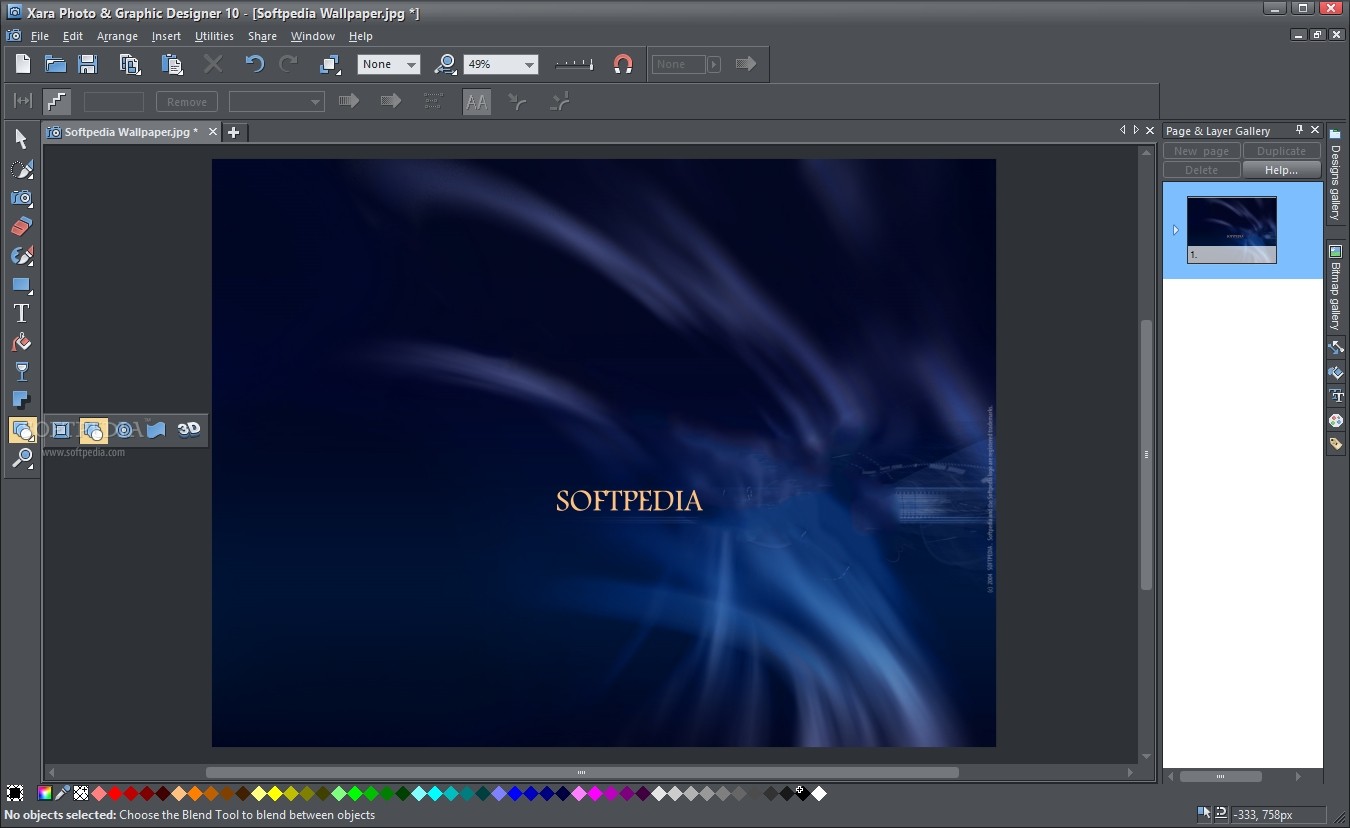Screen dimensions: 1350x828
Task: Undo the last action
Action: point(255,64)
